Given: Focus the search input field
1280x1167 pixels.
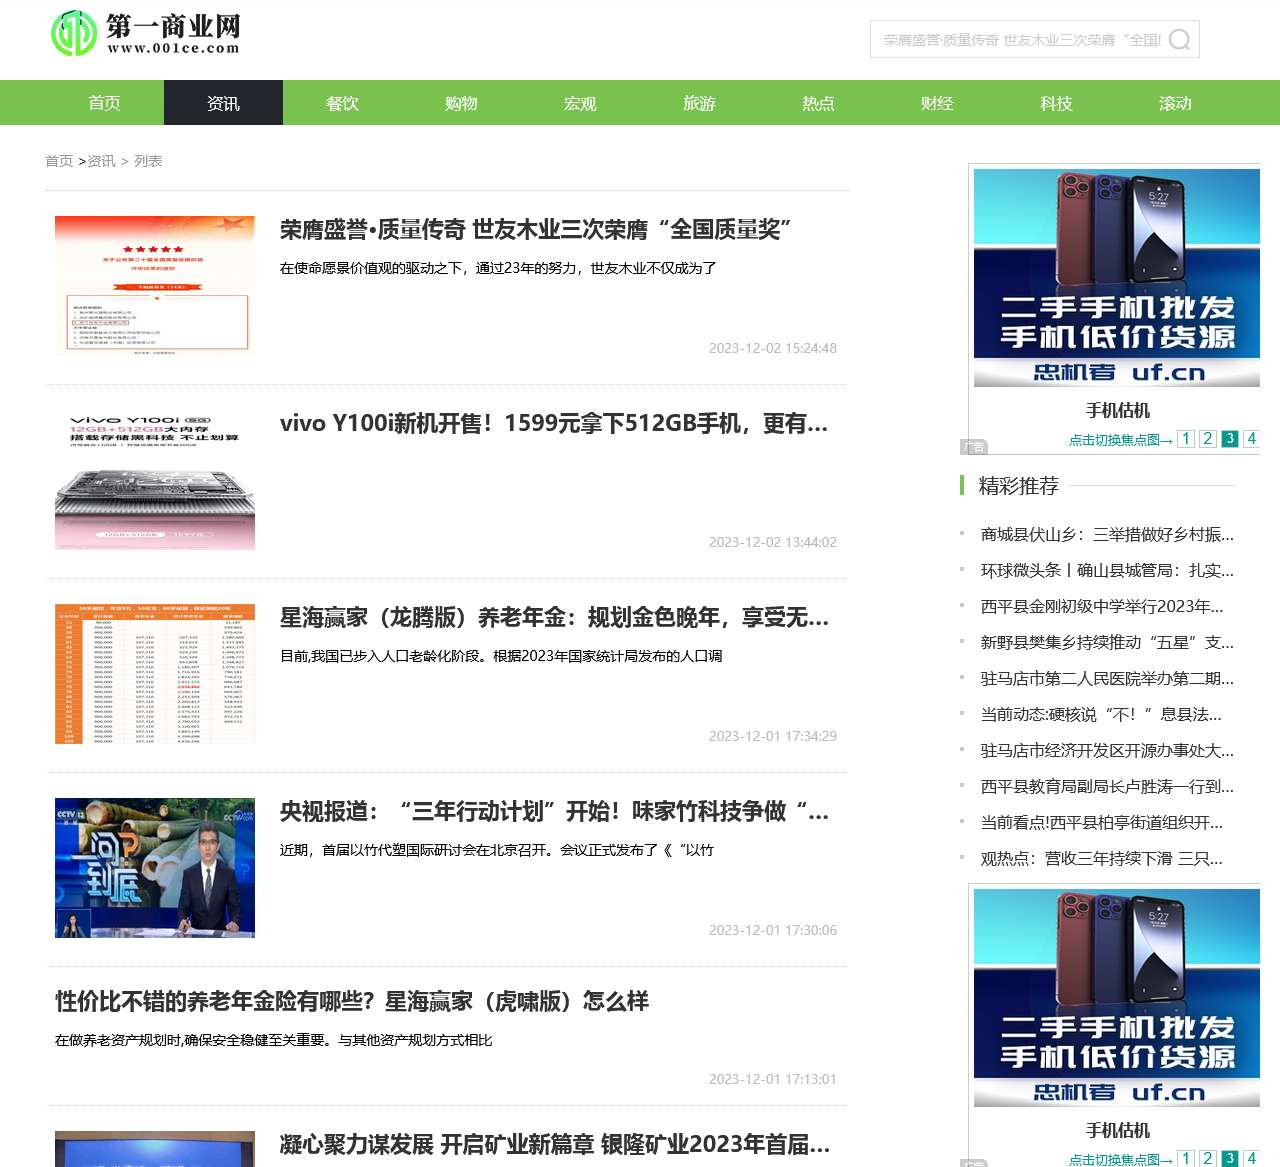Looking at the screenshot, I should (1020, 40).
